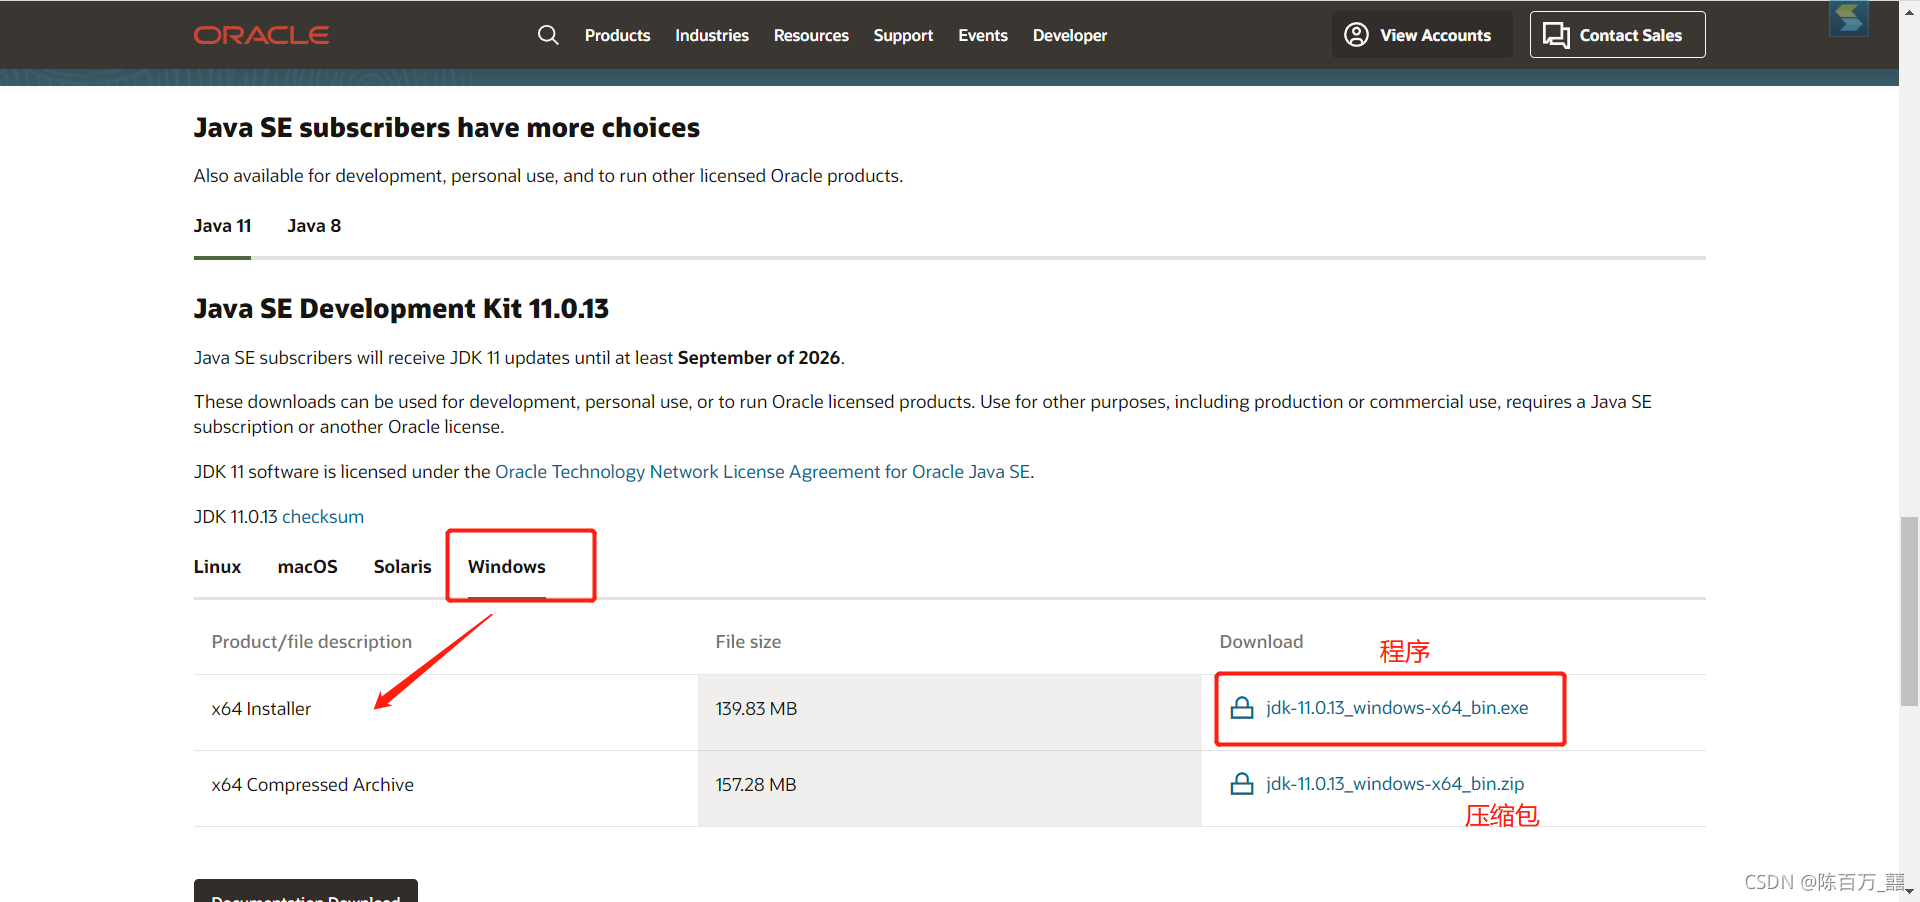Click the Documentation Download button
The image size is (1920, 902).
(x=306, y=891)
